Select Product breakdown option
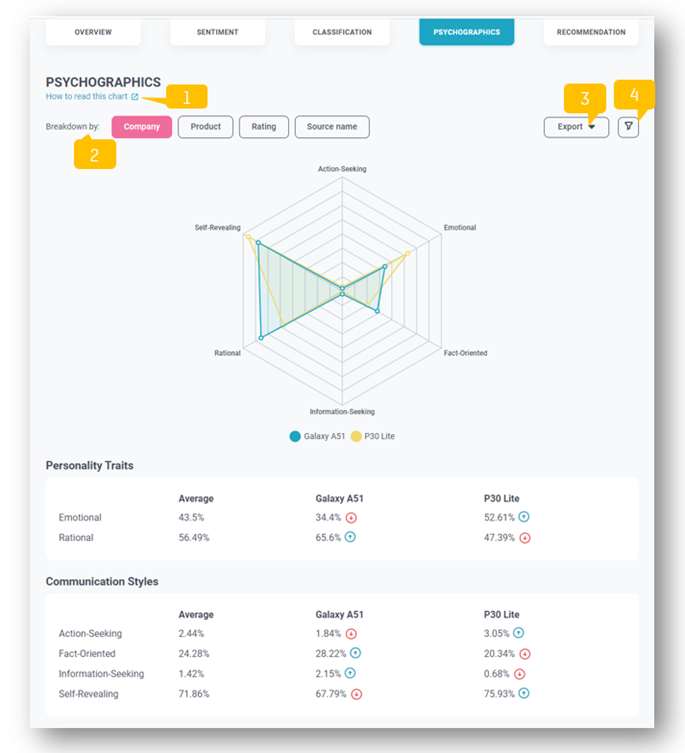 [206, 127]
